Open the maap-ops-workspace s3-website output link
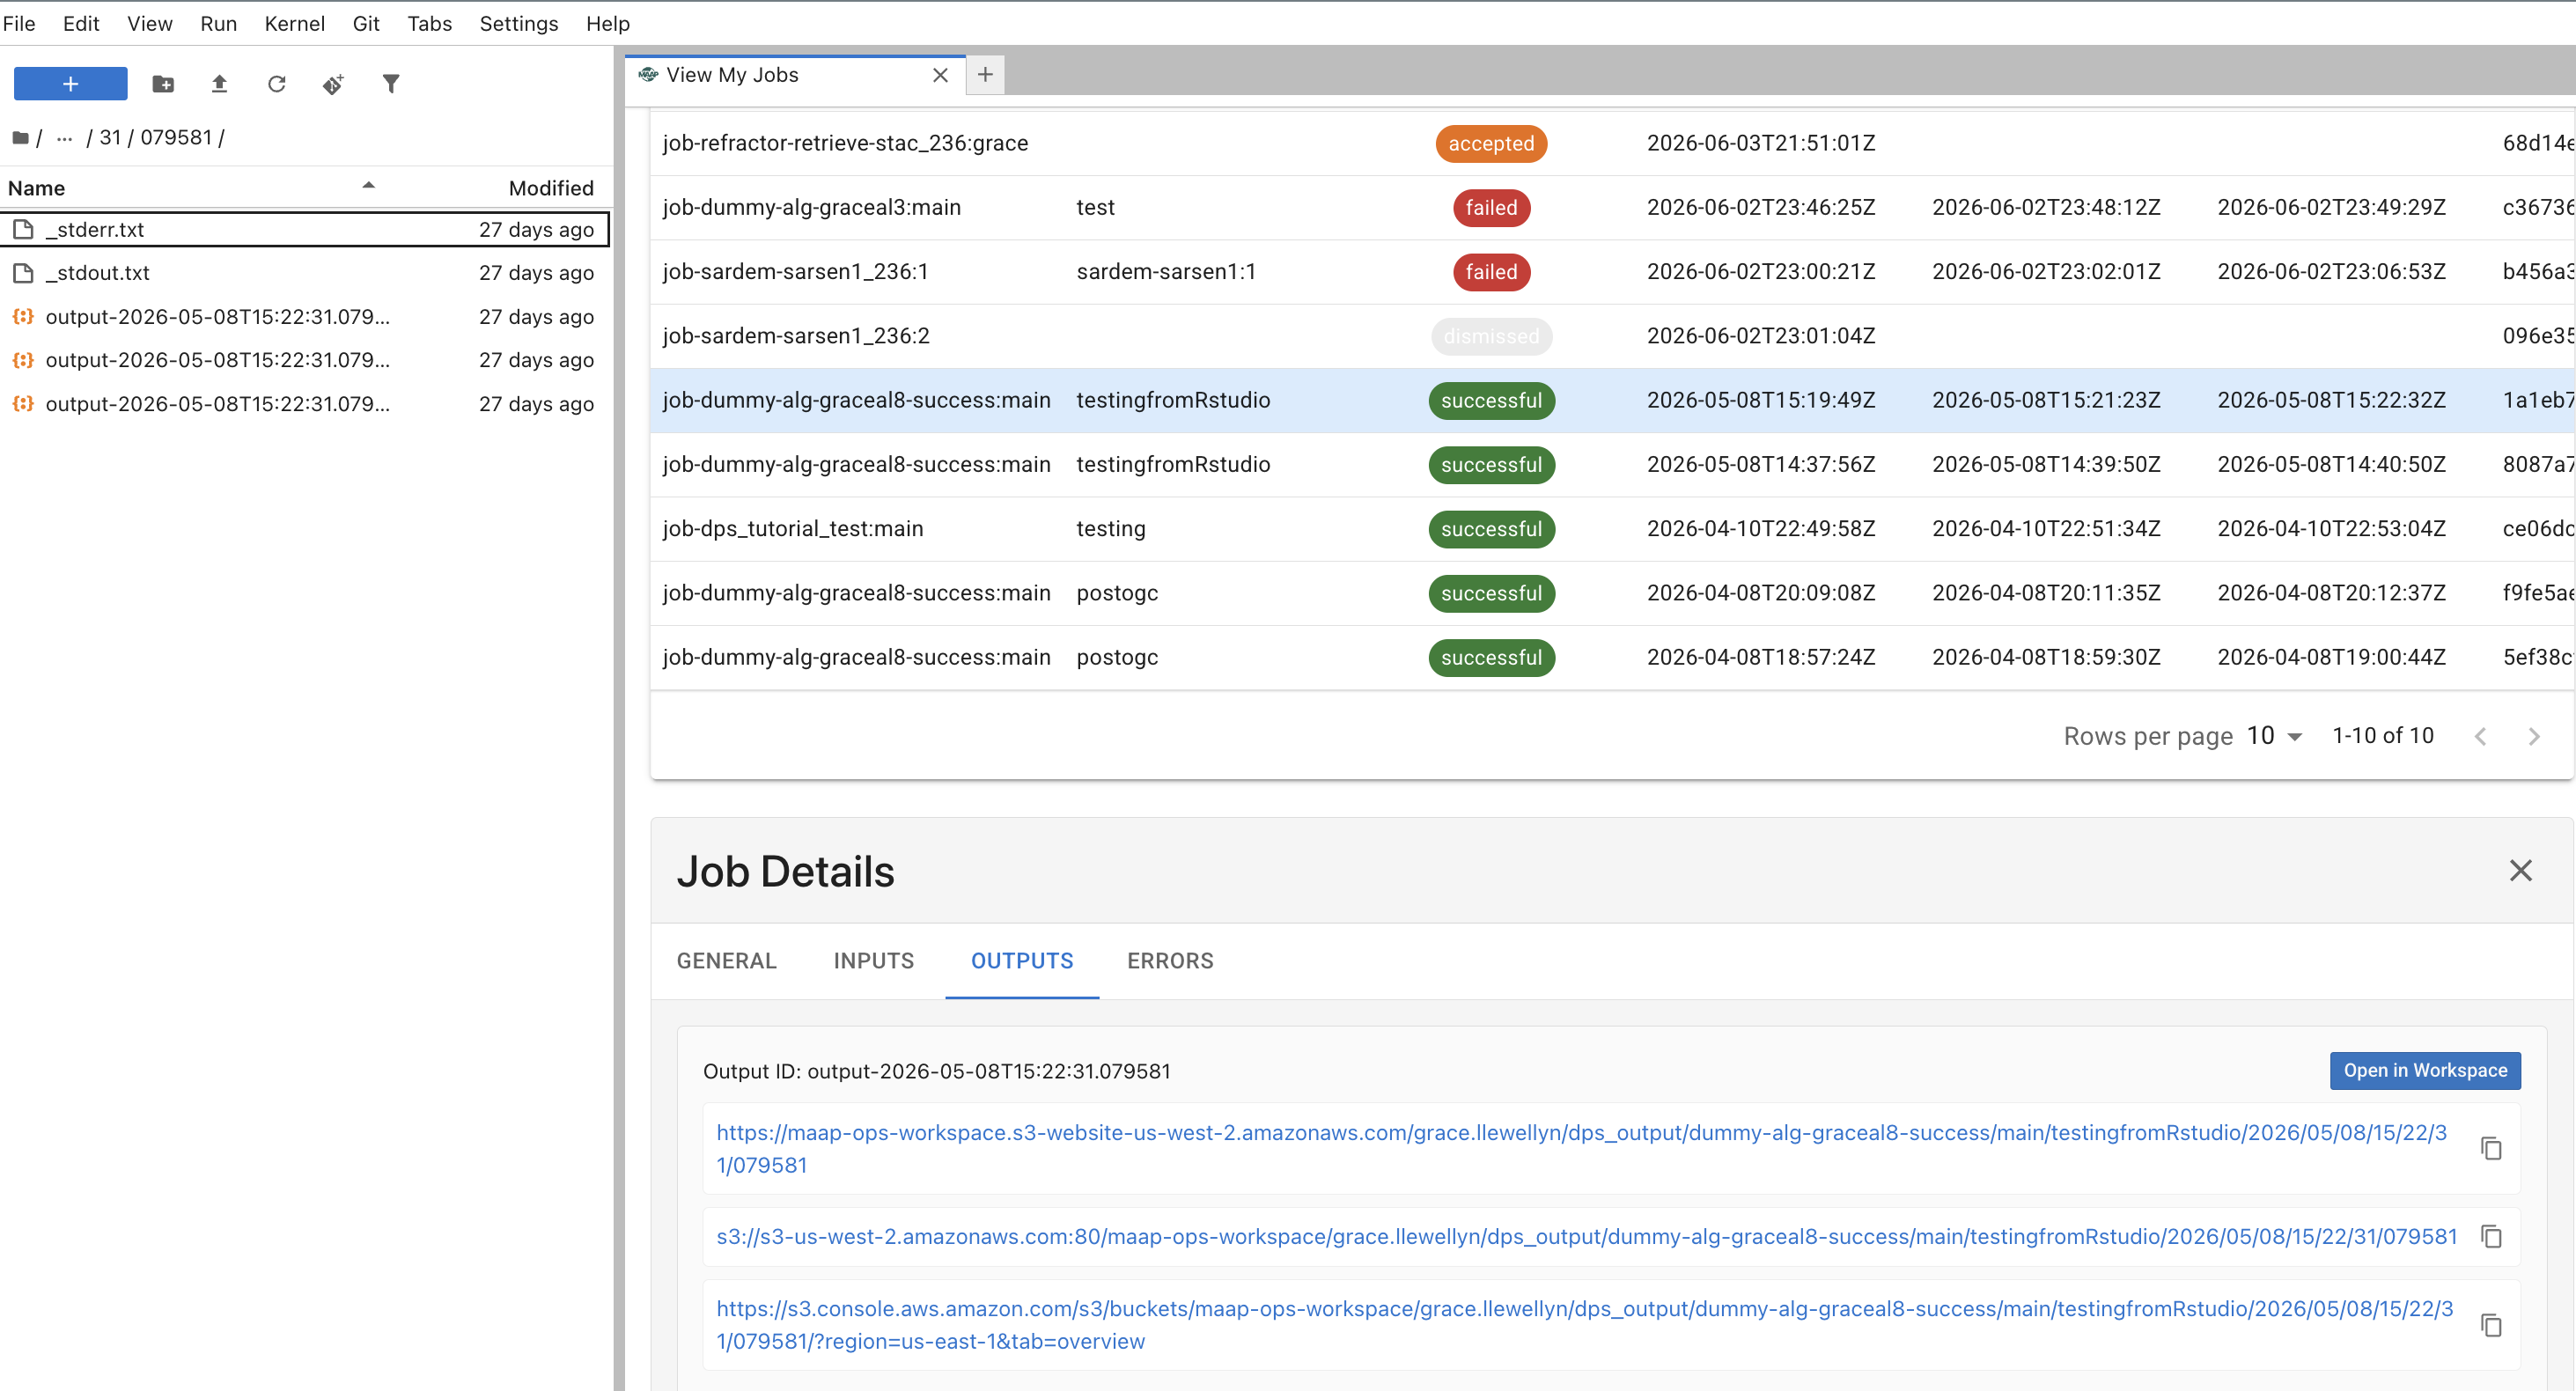2576x1391 pixels. [x=1581, y=1148]
